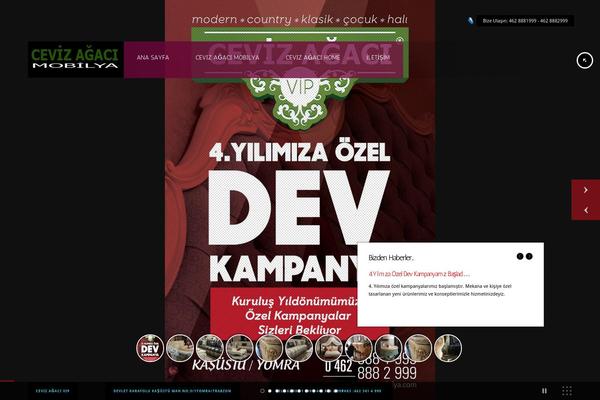Select the last circular slide thumbnail
The image size is (600, 400).
[448, 348]
